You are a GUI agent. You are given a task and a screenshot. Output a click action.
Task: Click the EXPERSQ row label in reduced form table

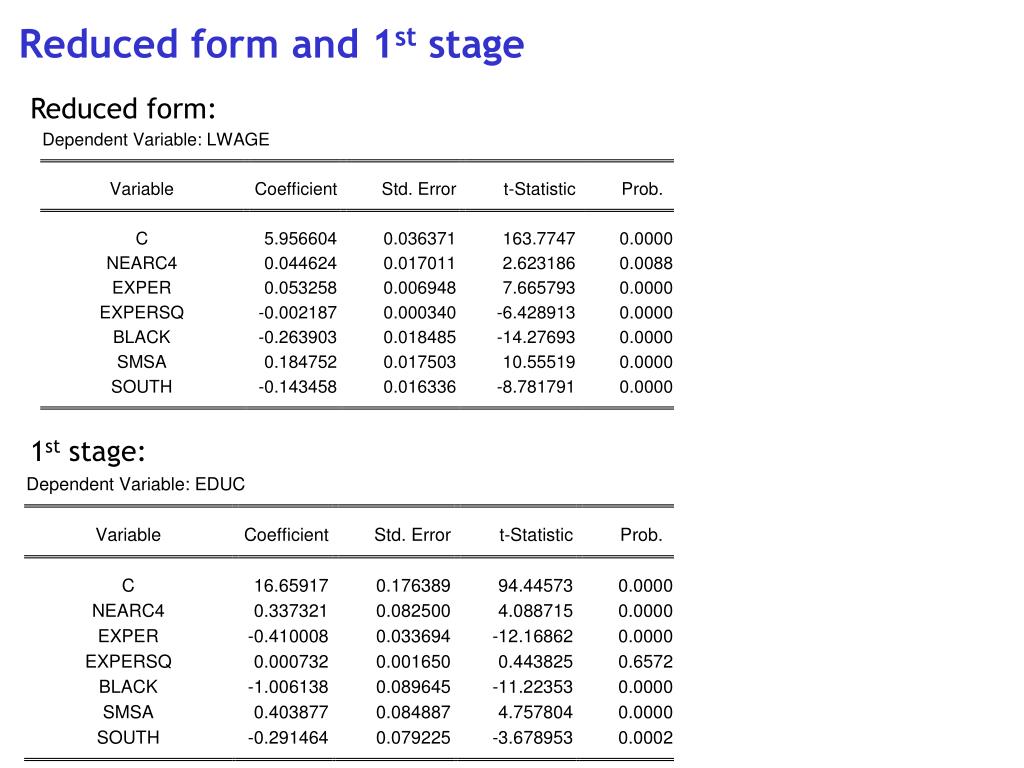coord(142,312)
